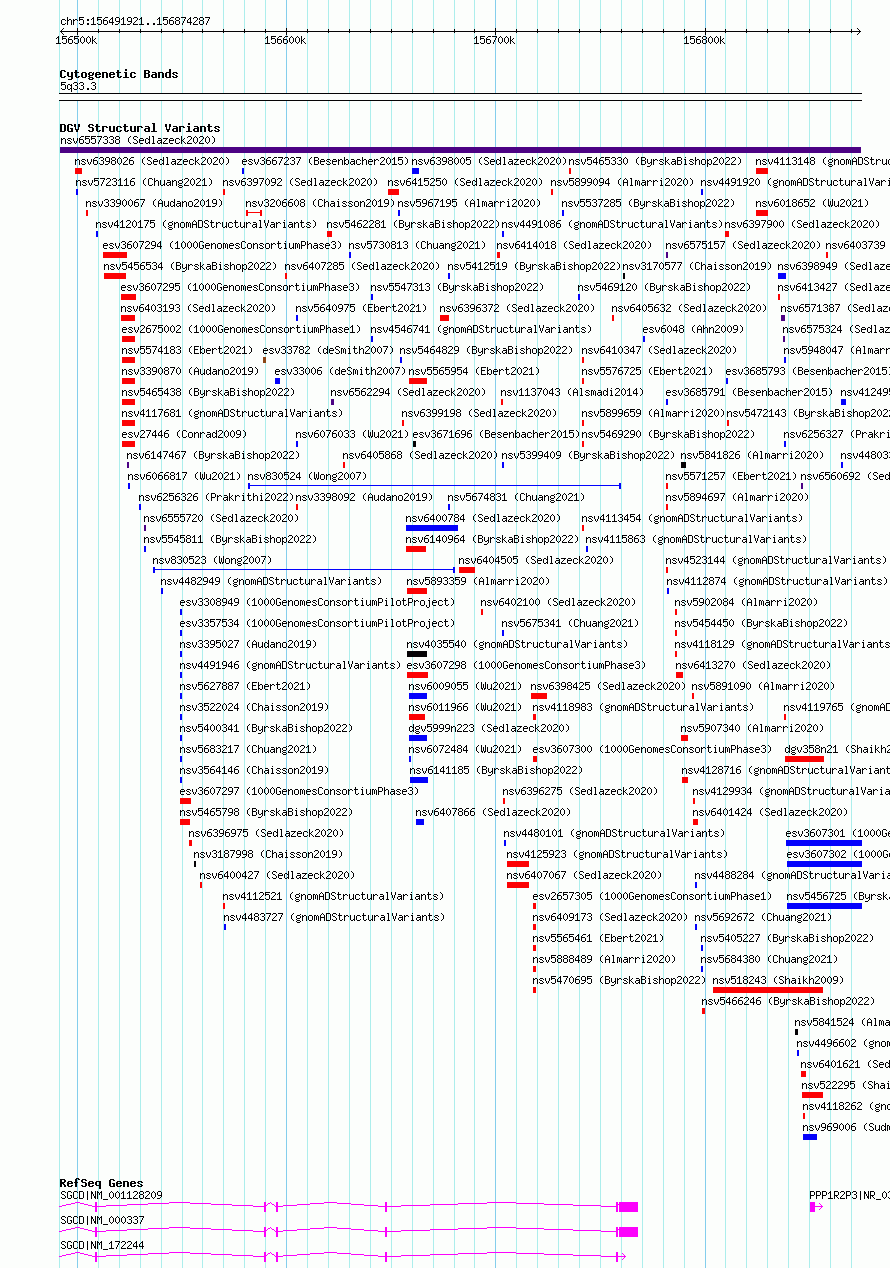Open variant nsv4483727 (gnomADStructuralVariants)
This screenshot has width=890, height=1268.
click(333, 917)
